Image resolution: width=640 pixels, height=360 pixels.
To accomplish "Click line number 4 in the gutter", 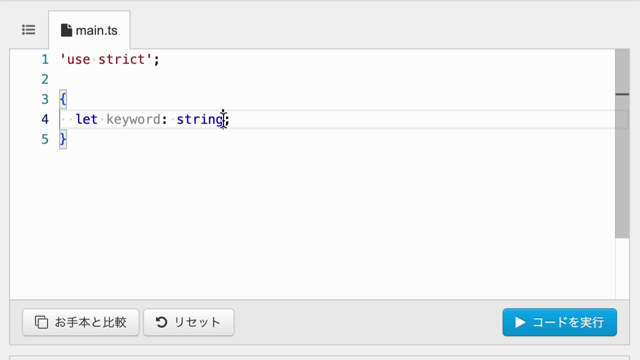I will (45, 119).
